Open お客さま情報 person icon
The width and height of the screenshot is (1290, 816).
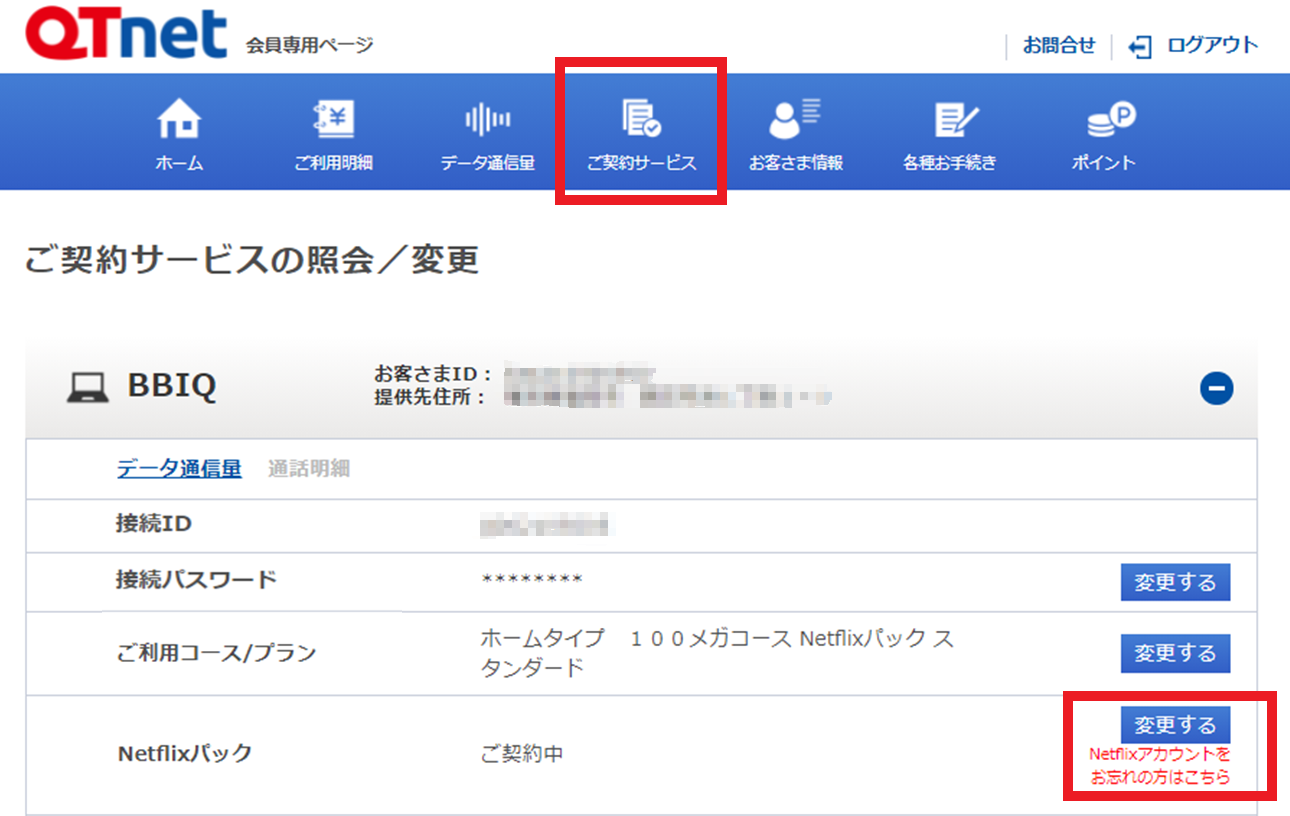[795, 119]
